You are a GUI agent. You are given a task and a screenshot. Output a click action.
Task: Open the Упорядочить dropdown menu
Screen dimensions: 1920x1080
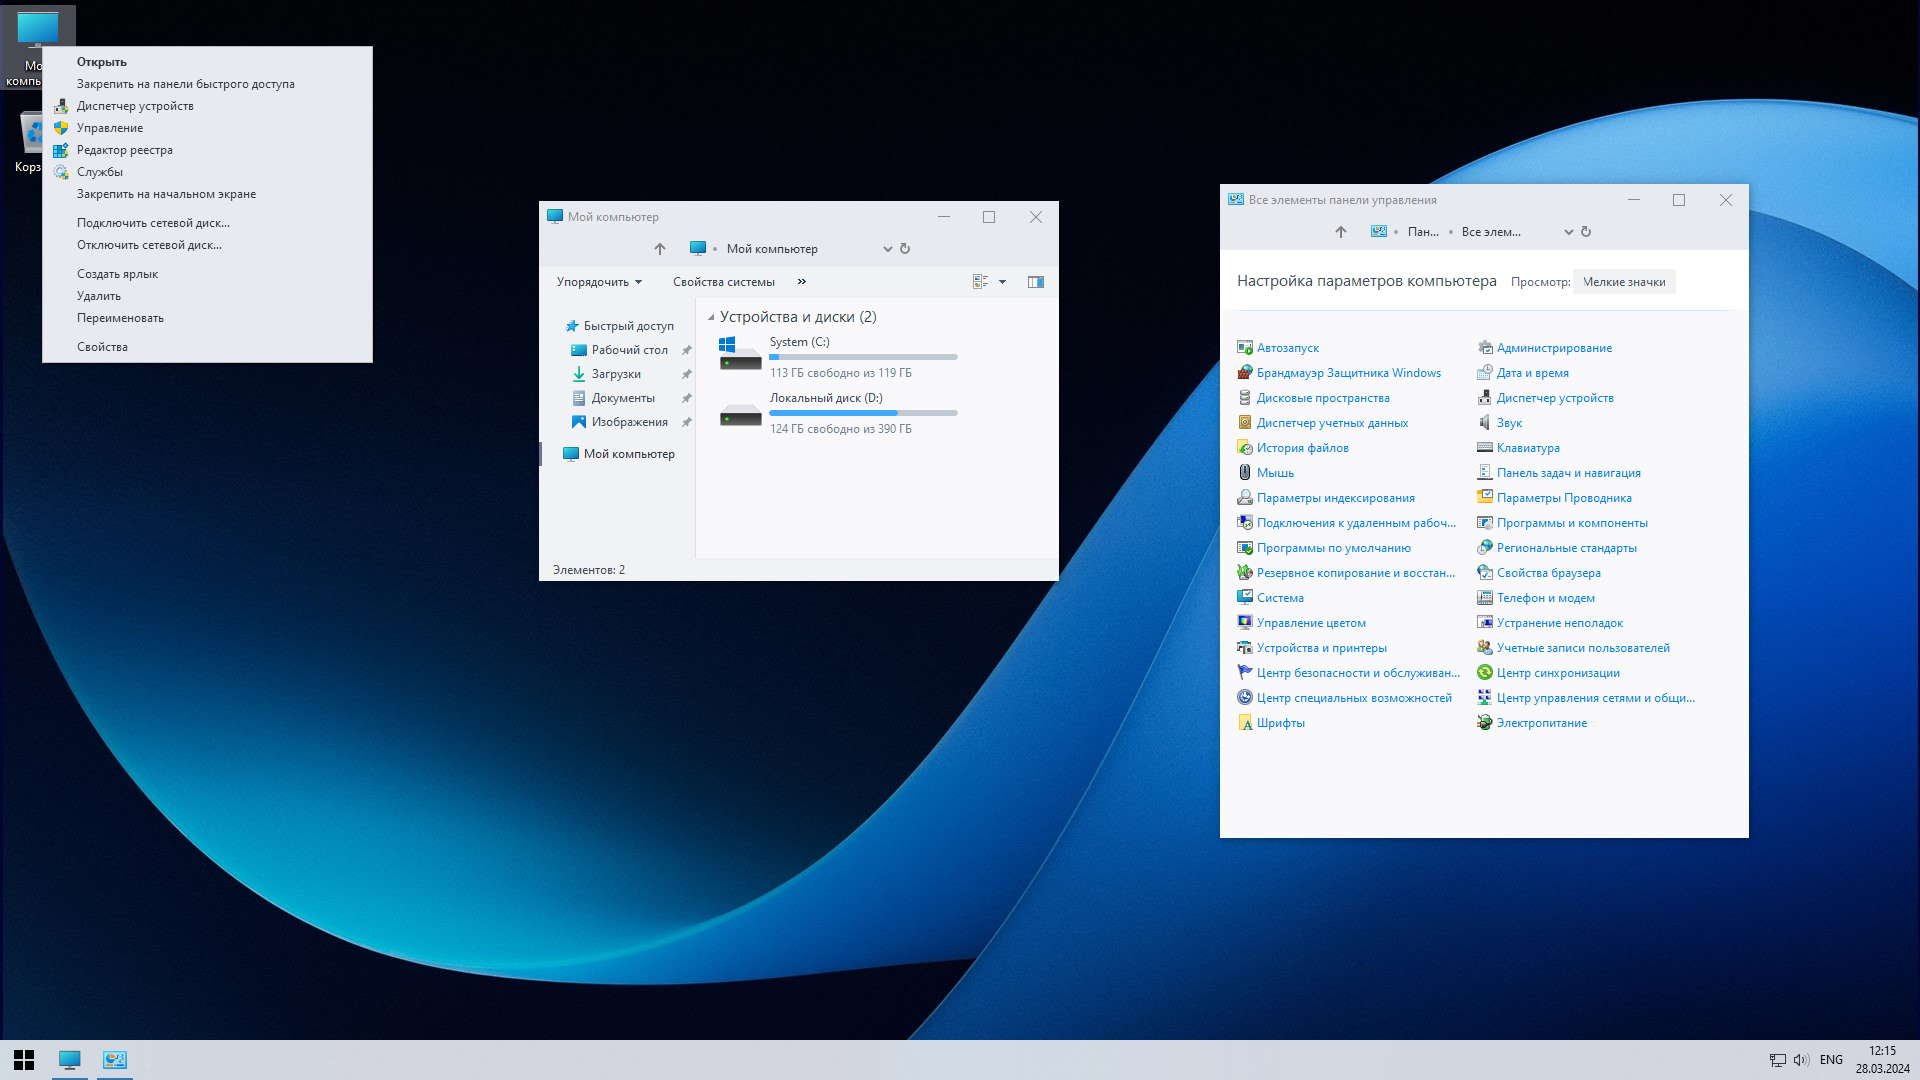click(x=599, y=282)
